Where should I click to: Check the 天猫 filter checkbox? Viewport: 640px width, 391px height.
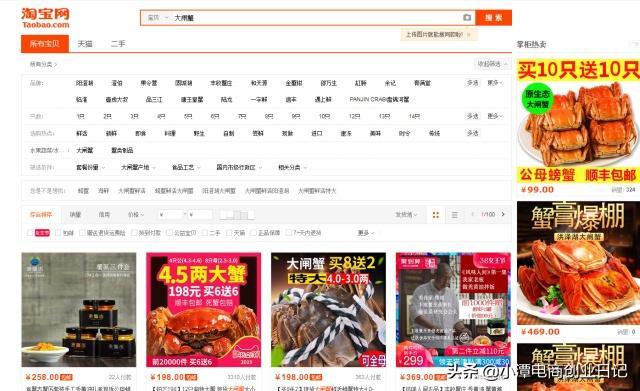click(x=229, y=233)
